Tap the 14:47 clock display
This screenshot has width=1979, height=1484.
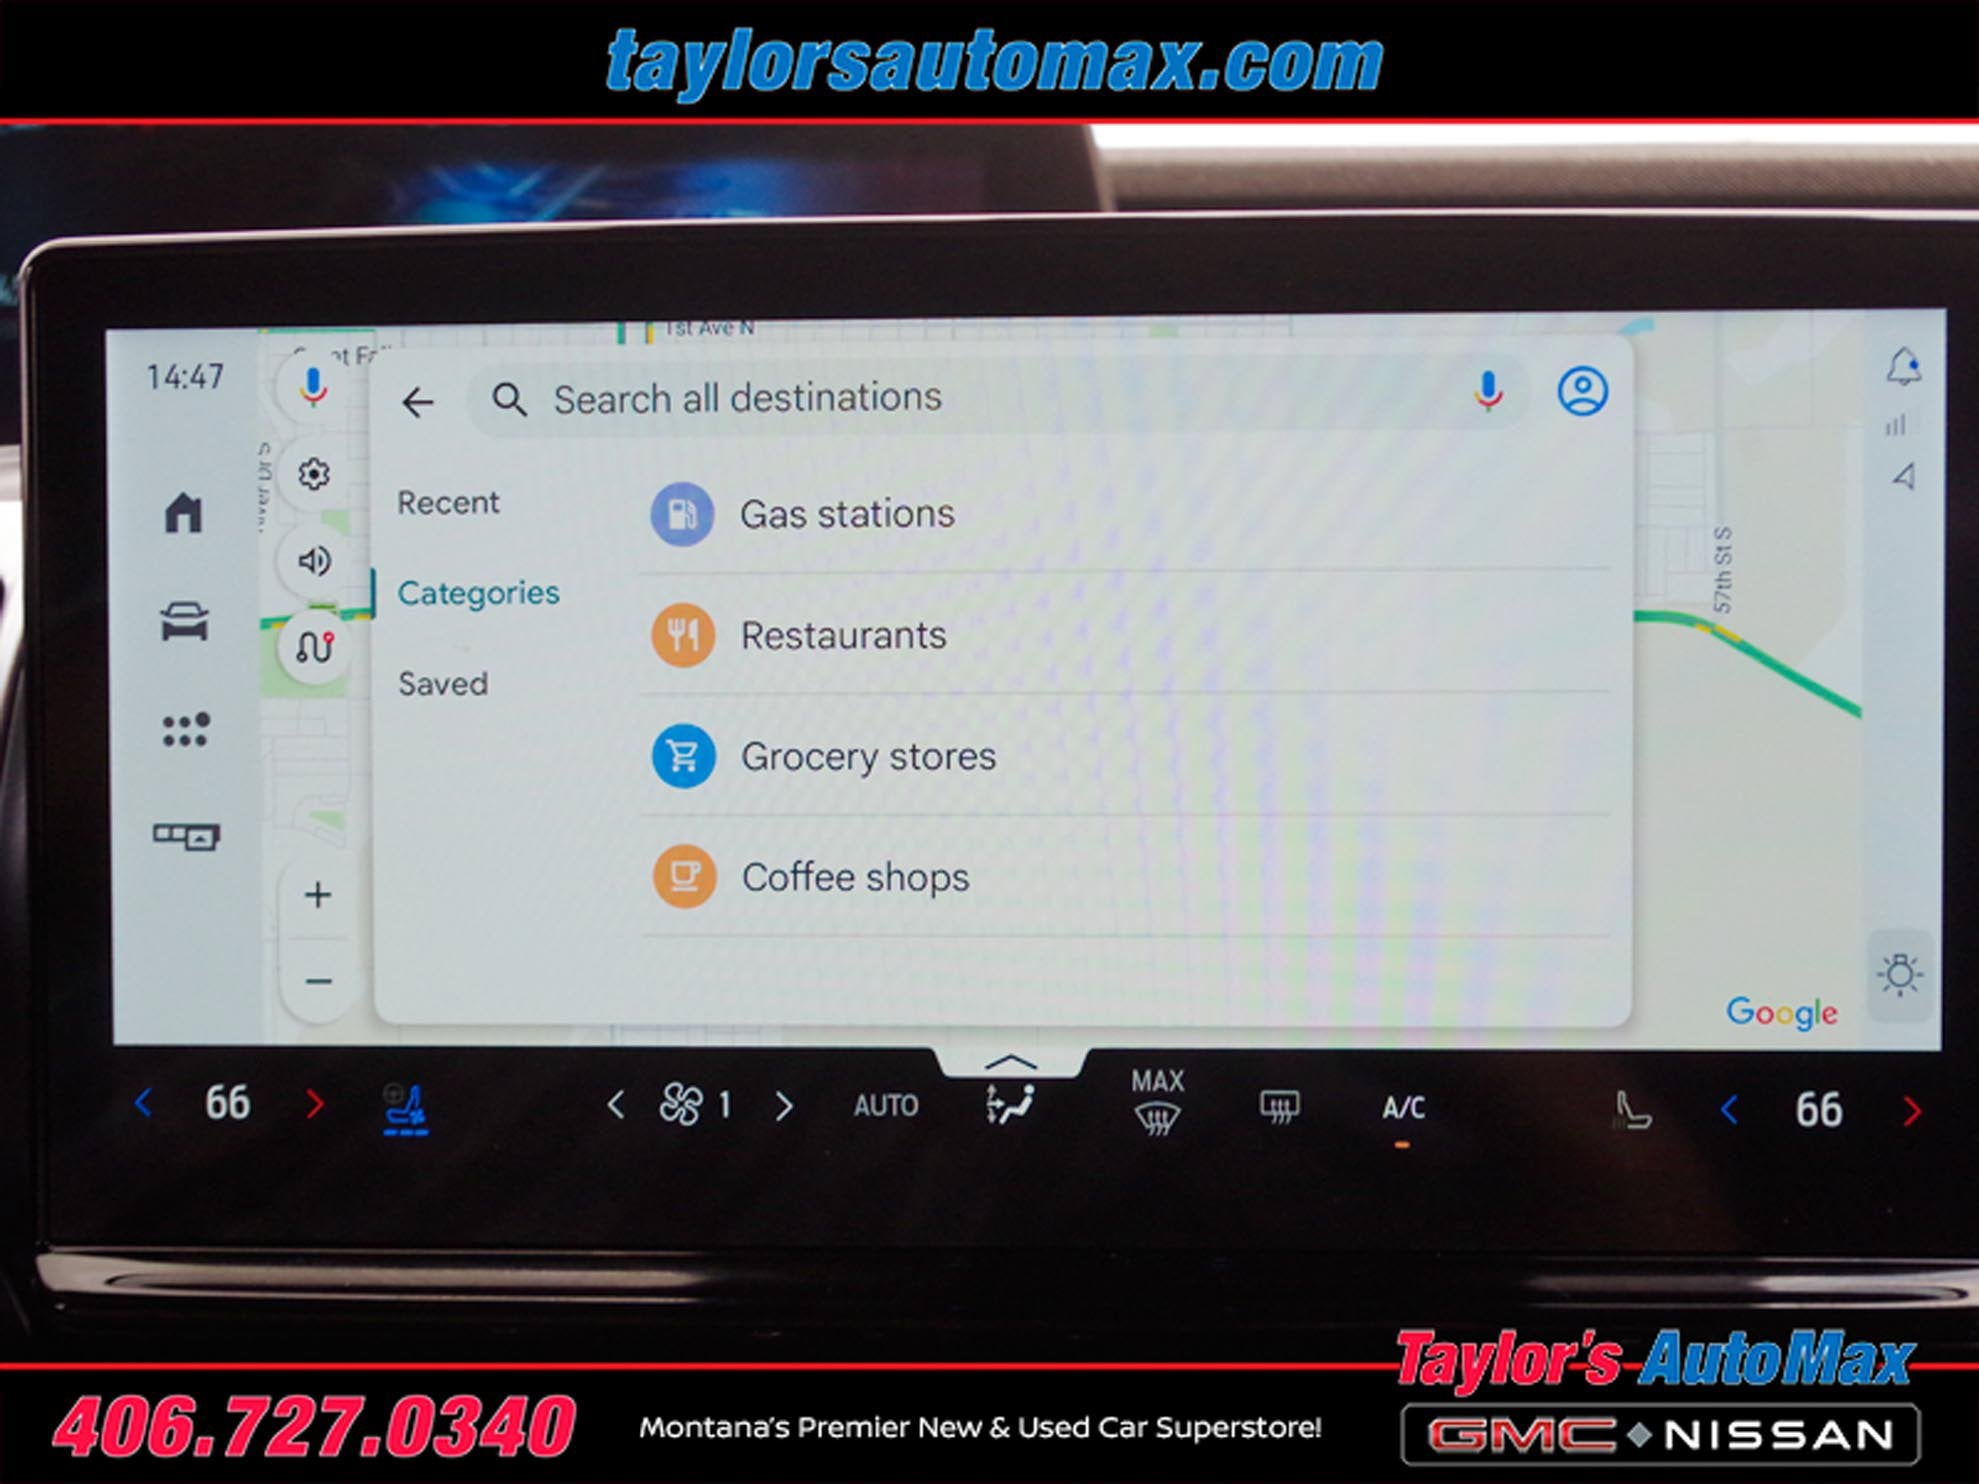click(185, 377)
